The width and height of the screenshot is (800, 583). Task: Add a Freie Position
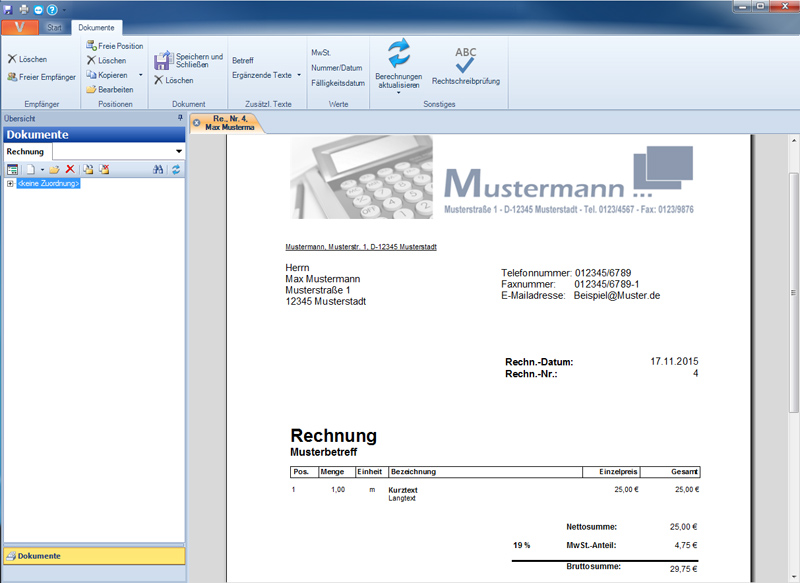pyautogui.click(x=113, y=46)
